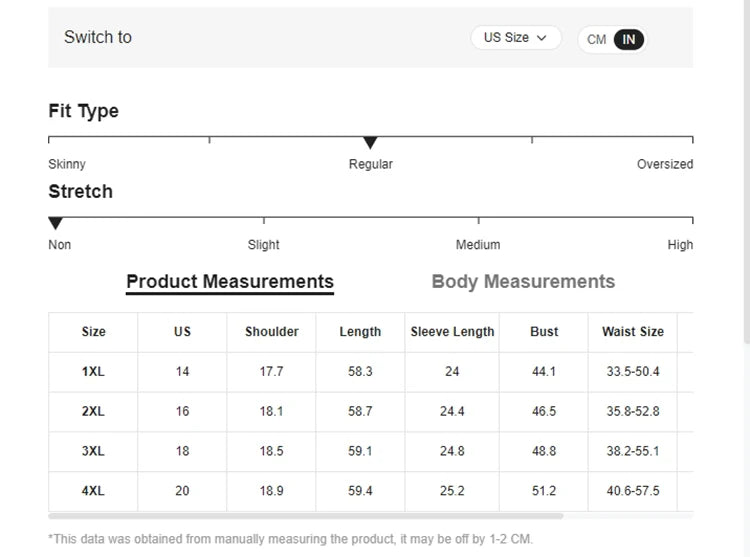The width and height of the screenshot is (750, 557).
Task: Click the Stretch triangle marker at Non
Action: coord(56,224)
